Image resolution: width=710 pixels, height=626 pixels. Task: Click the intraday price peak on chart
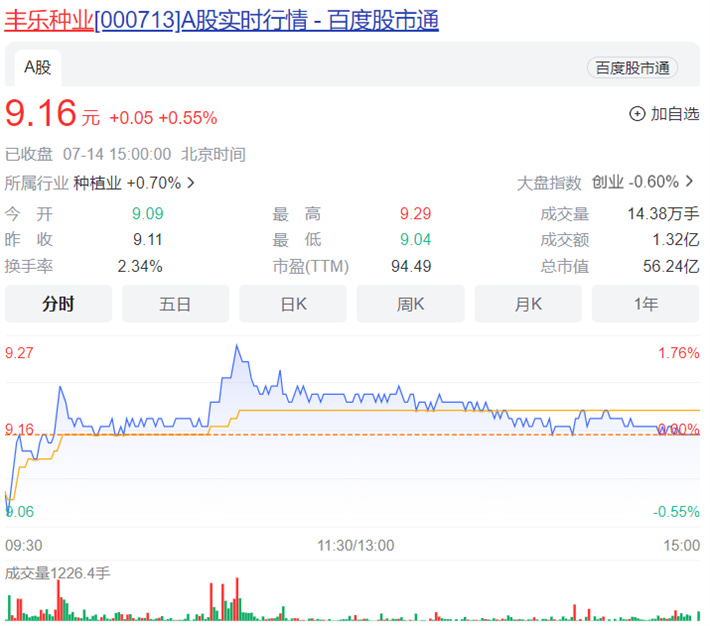coord(237,346)
